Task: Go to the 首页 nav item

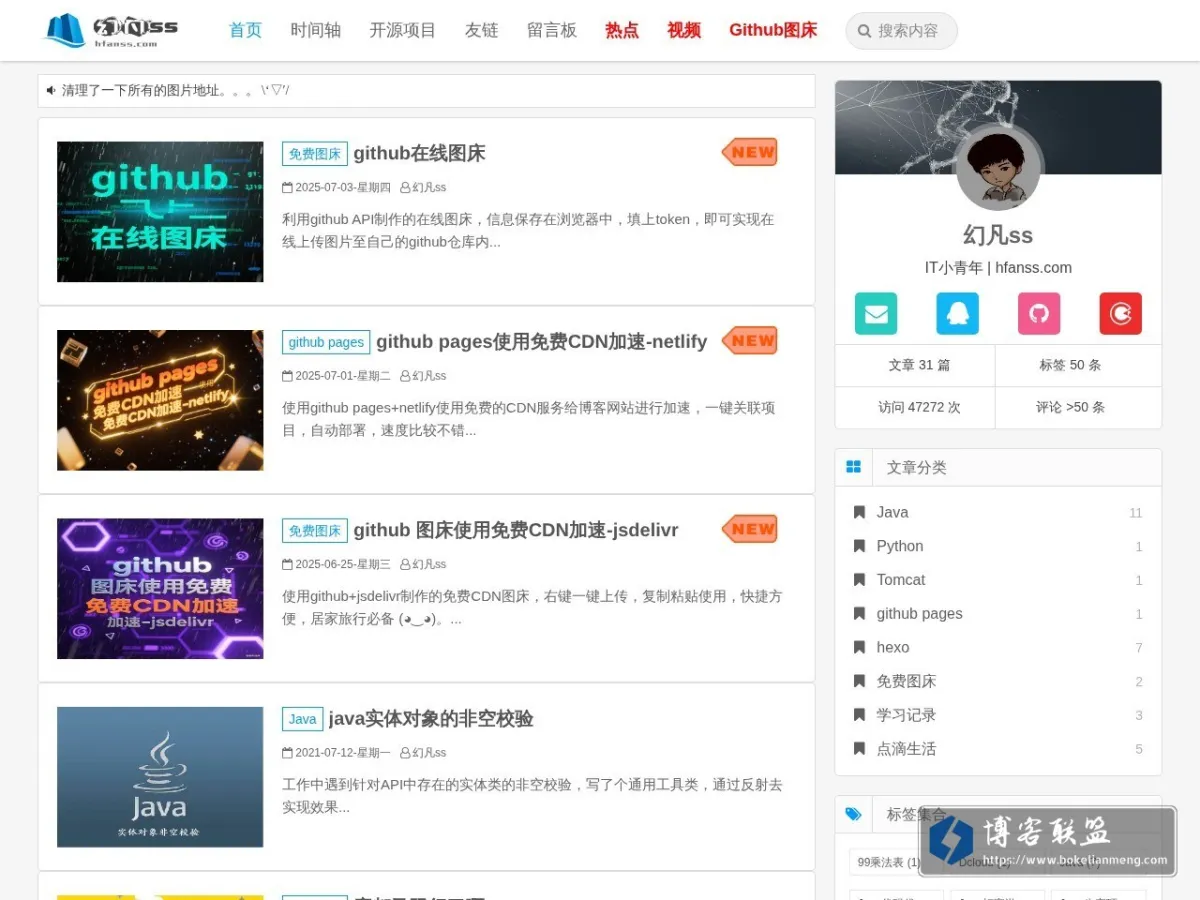Action: (x=245, y=30)
